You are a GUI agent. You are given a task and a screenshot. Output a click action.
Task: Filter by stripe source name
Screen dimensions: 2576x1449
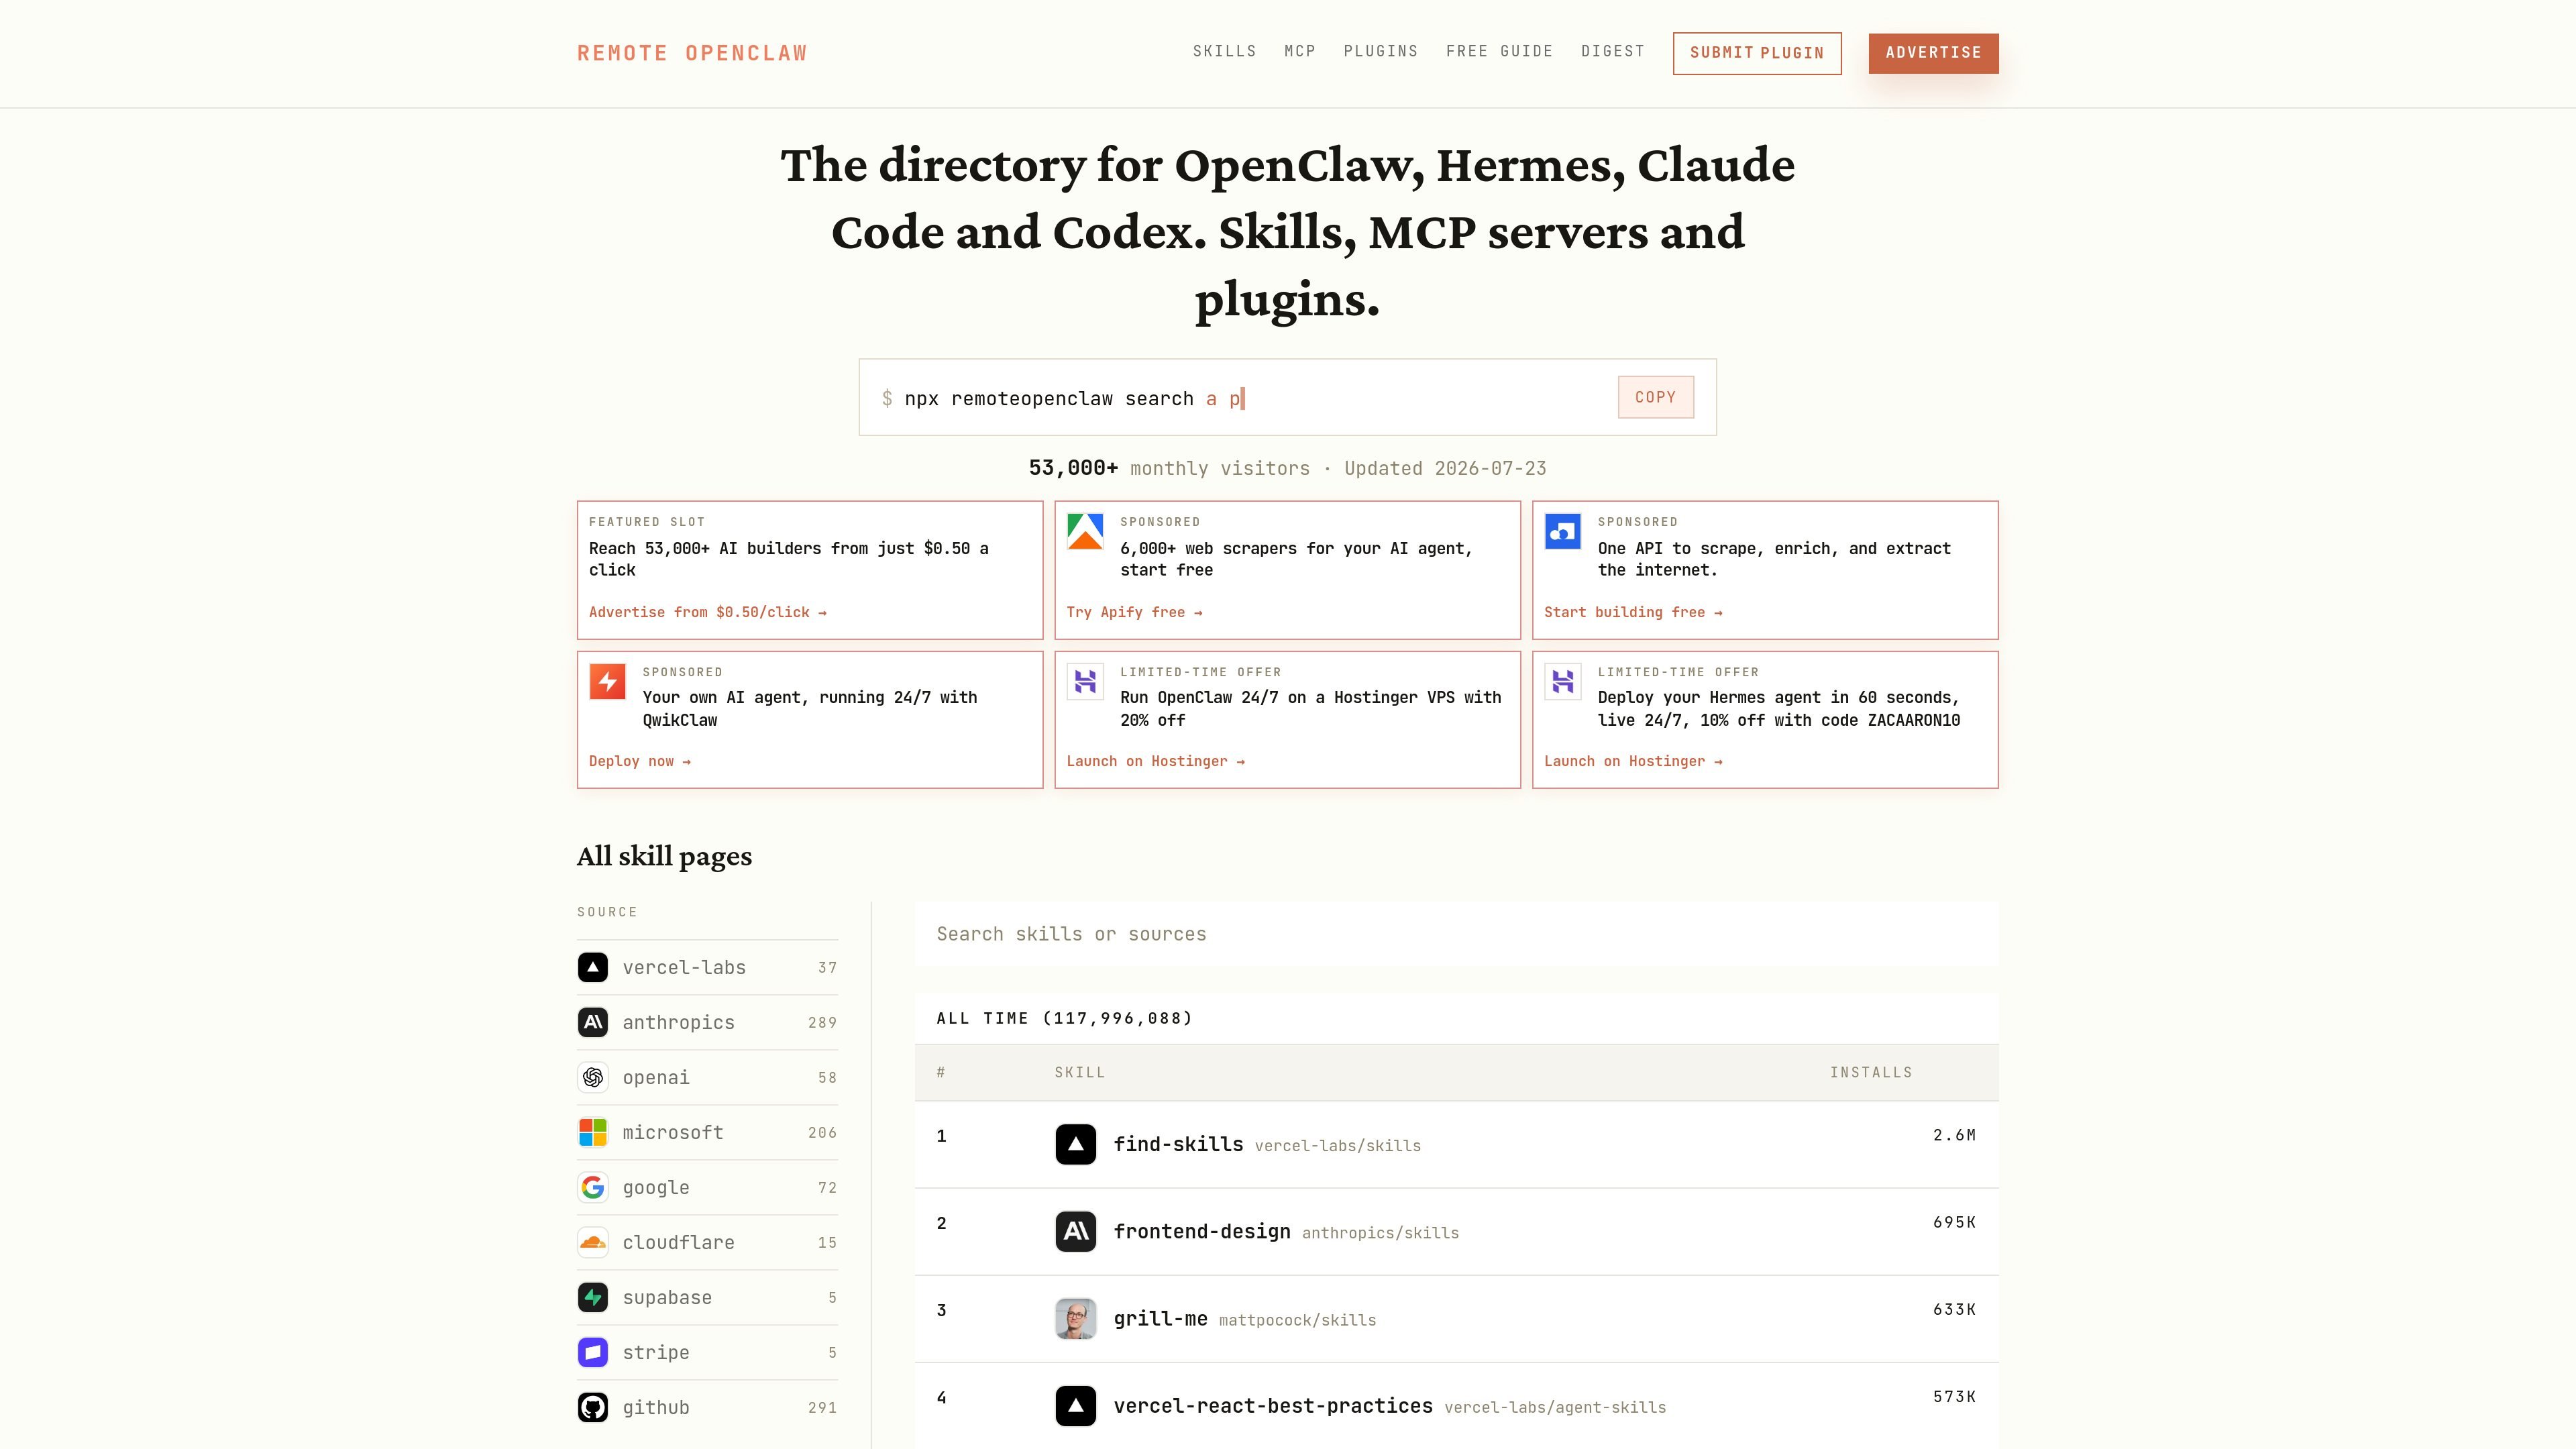coord(656,1352)
